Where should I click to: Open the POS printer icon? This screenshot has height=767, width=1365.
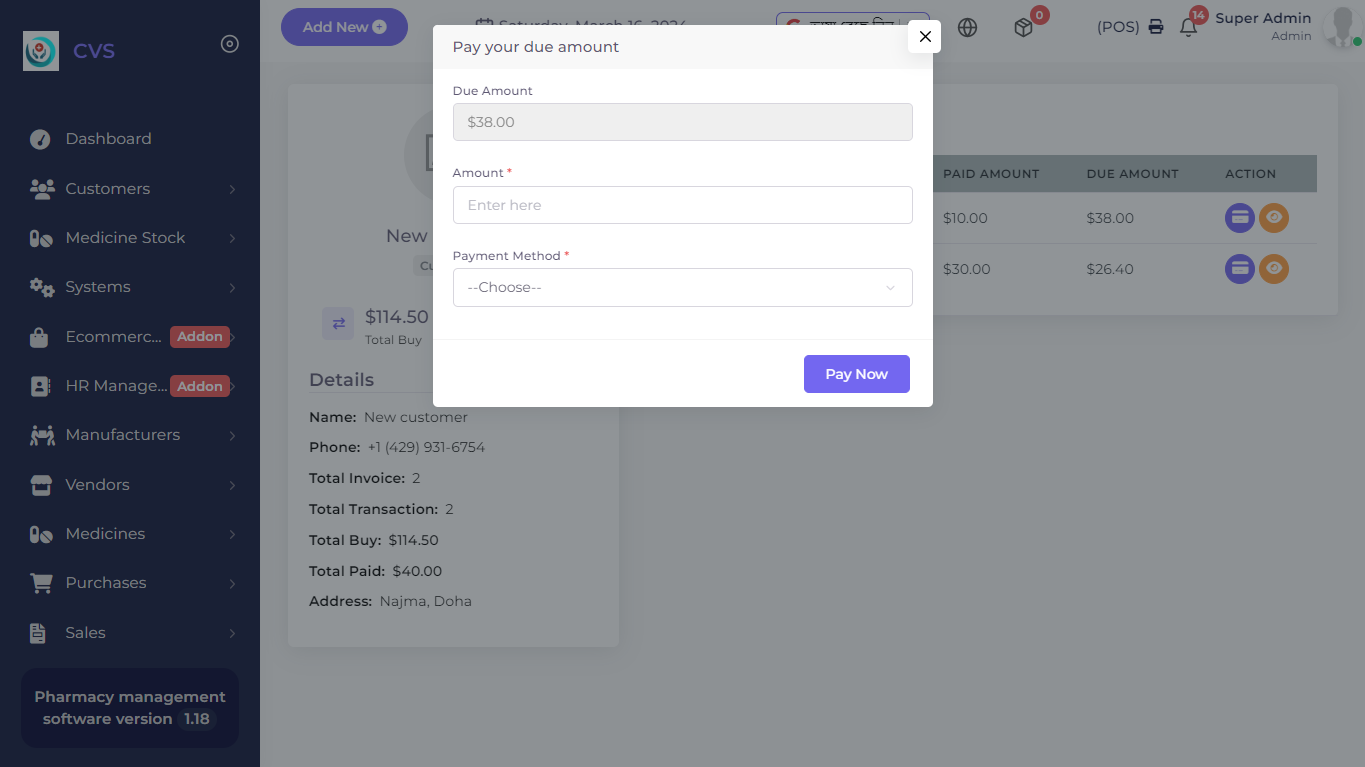coord(1156,27)
